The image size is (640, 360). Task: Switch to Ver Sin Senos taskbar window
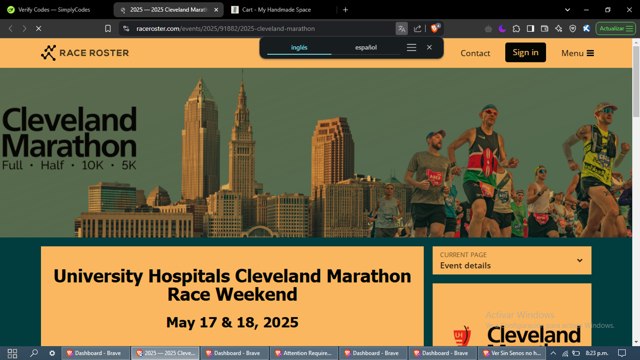[x=512, y=353]
